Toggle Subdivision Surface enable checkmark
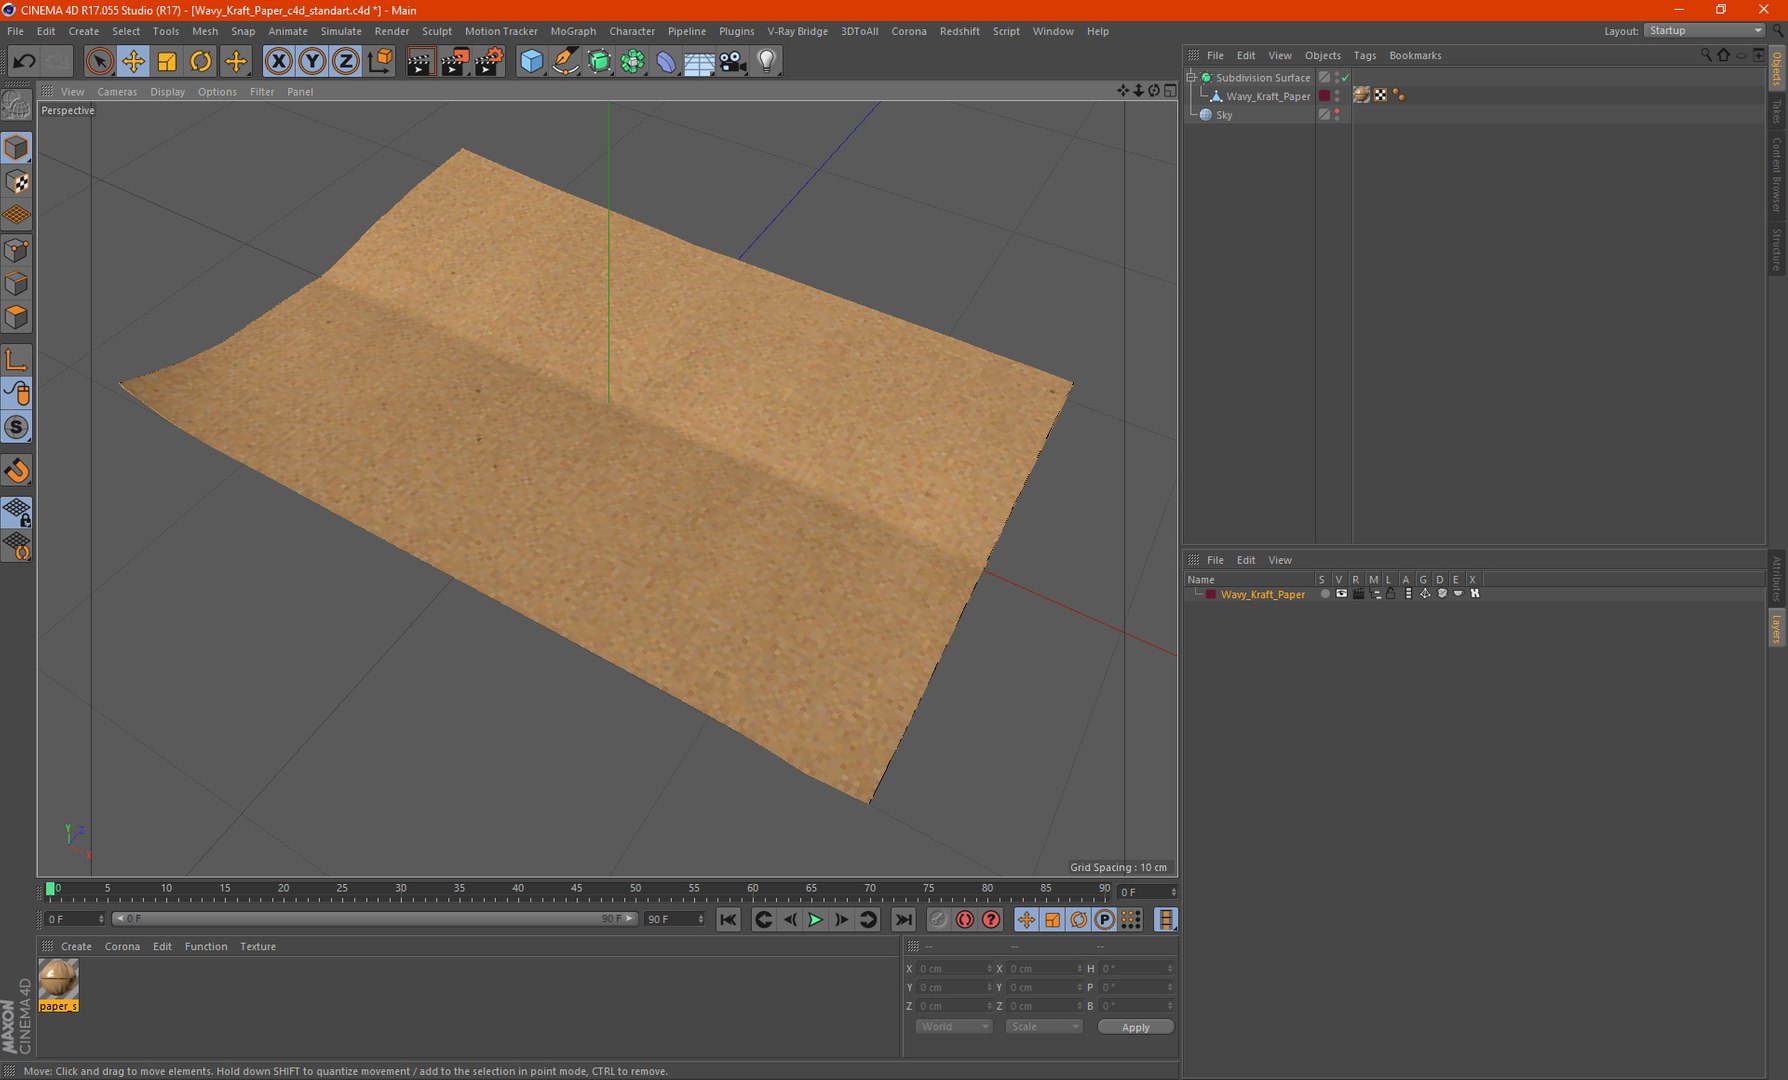 [1345, 78]
